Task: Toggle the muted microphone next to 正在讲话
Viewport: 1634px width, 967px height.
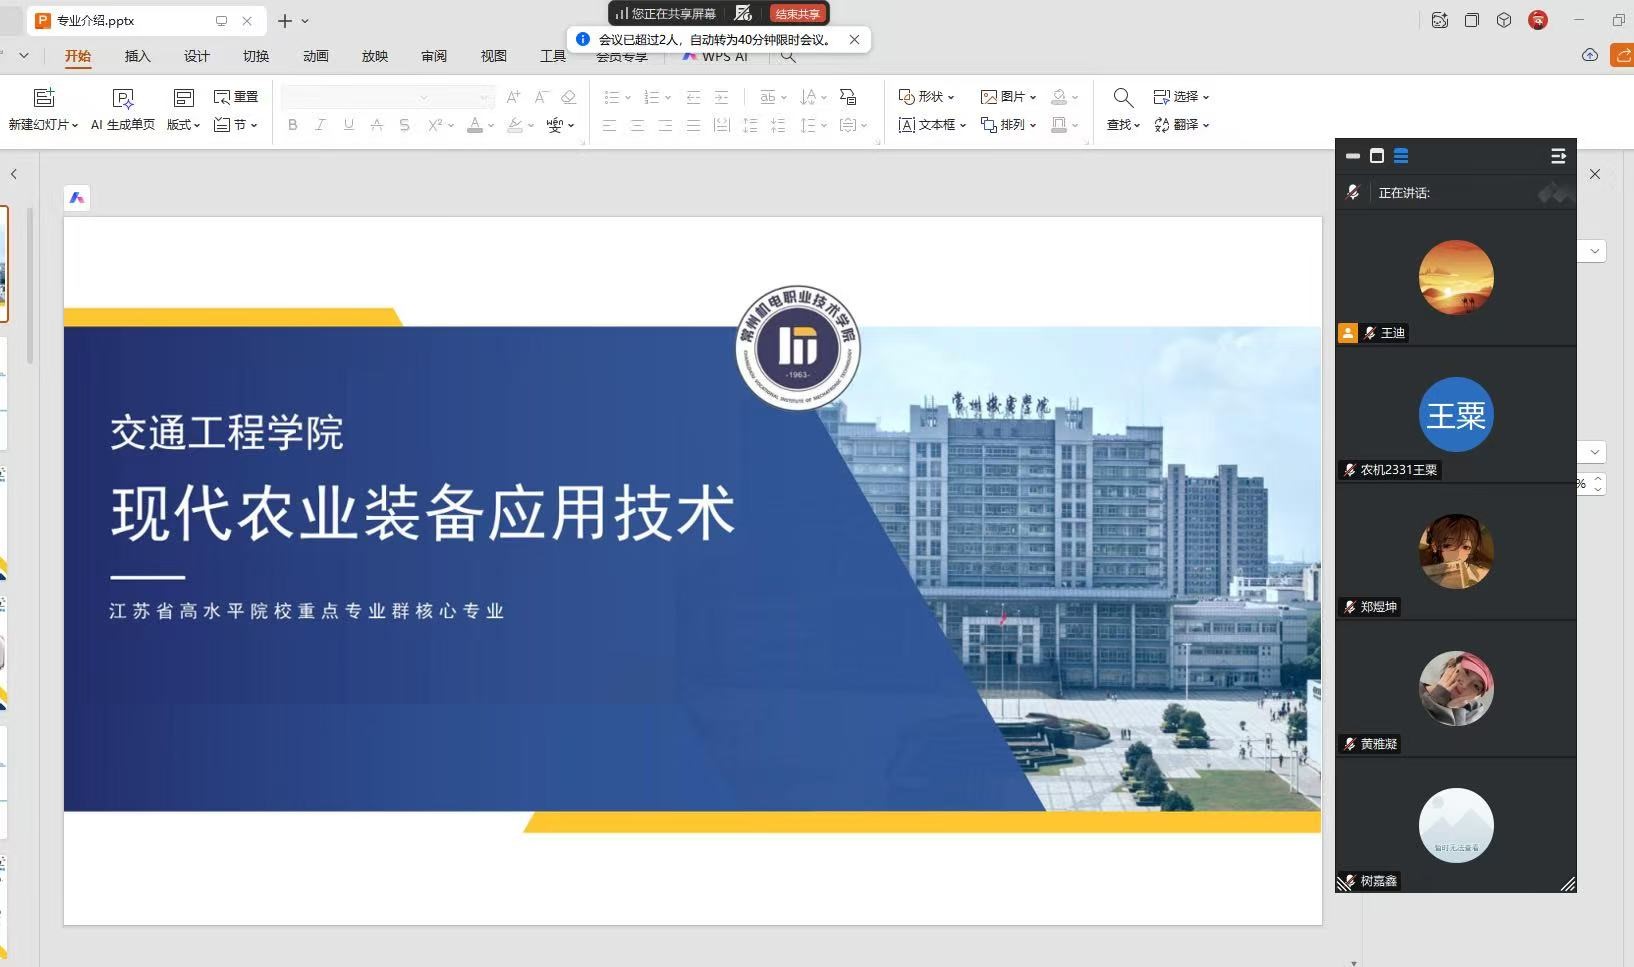Action: [1353, 192]
